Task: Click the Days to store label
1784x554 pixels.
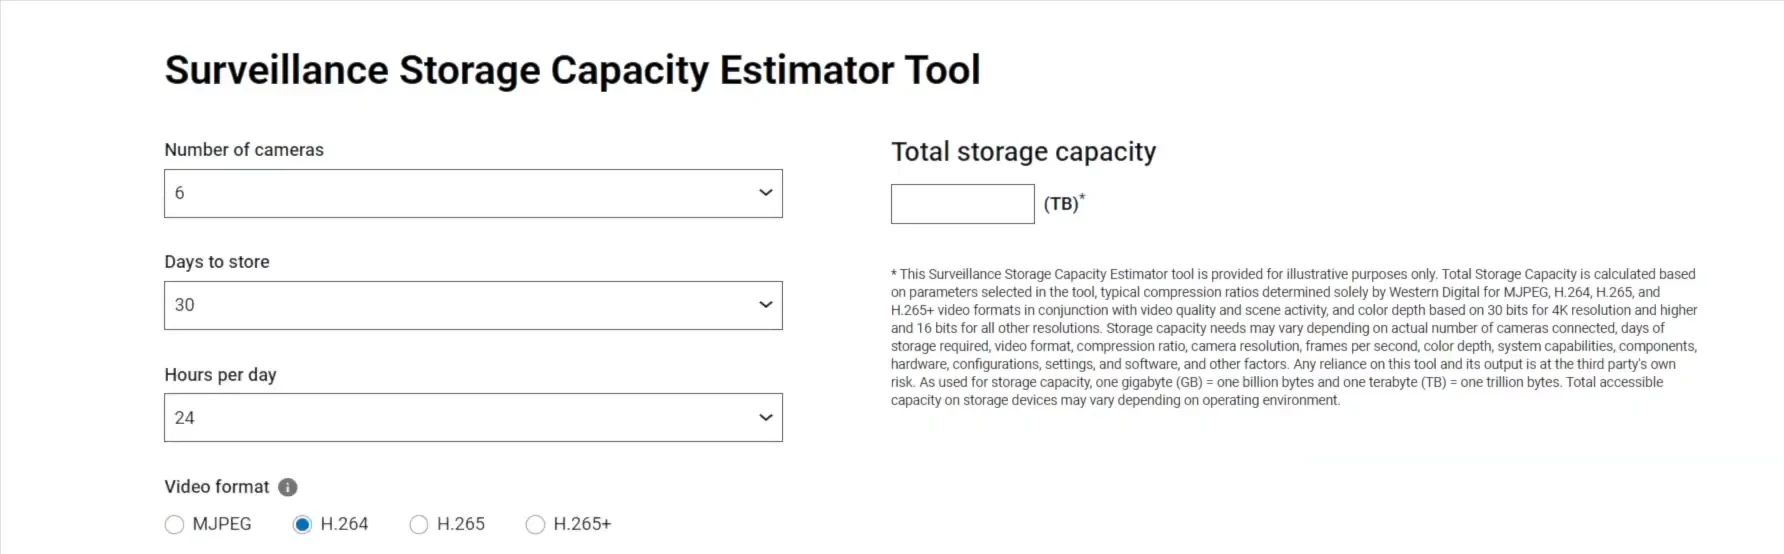Action: 217,262
